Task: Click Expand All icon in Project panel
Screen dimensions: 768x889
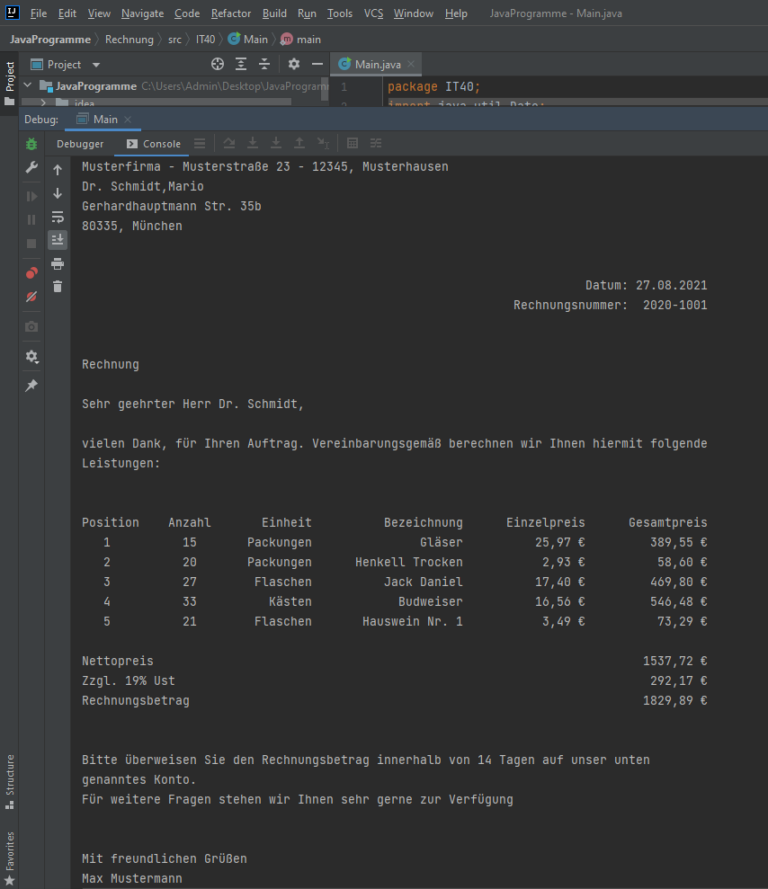Action: [x=241, y=64]
